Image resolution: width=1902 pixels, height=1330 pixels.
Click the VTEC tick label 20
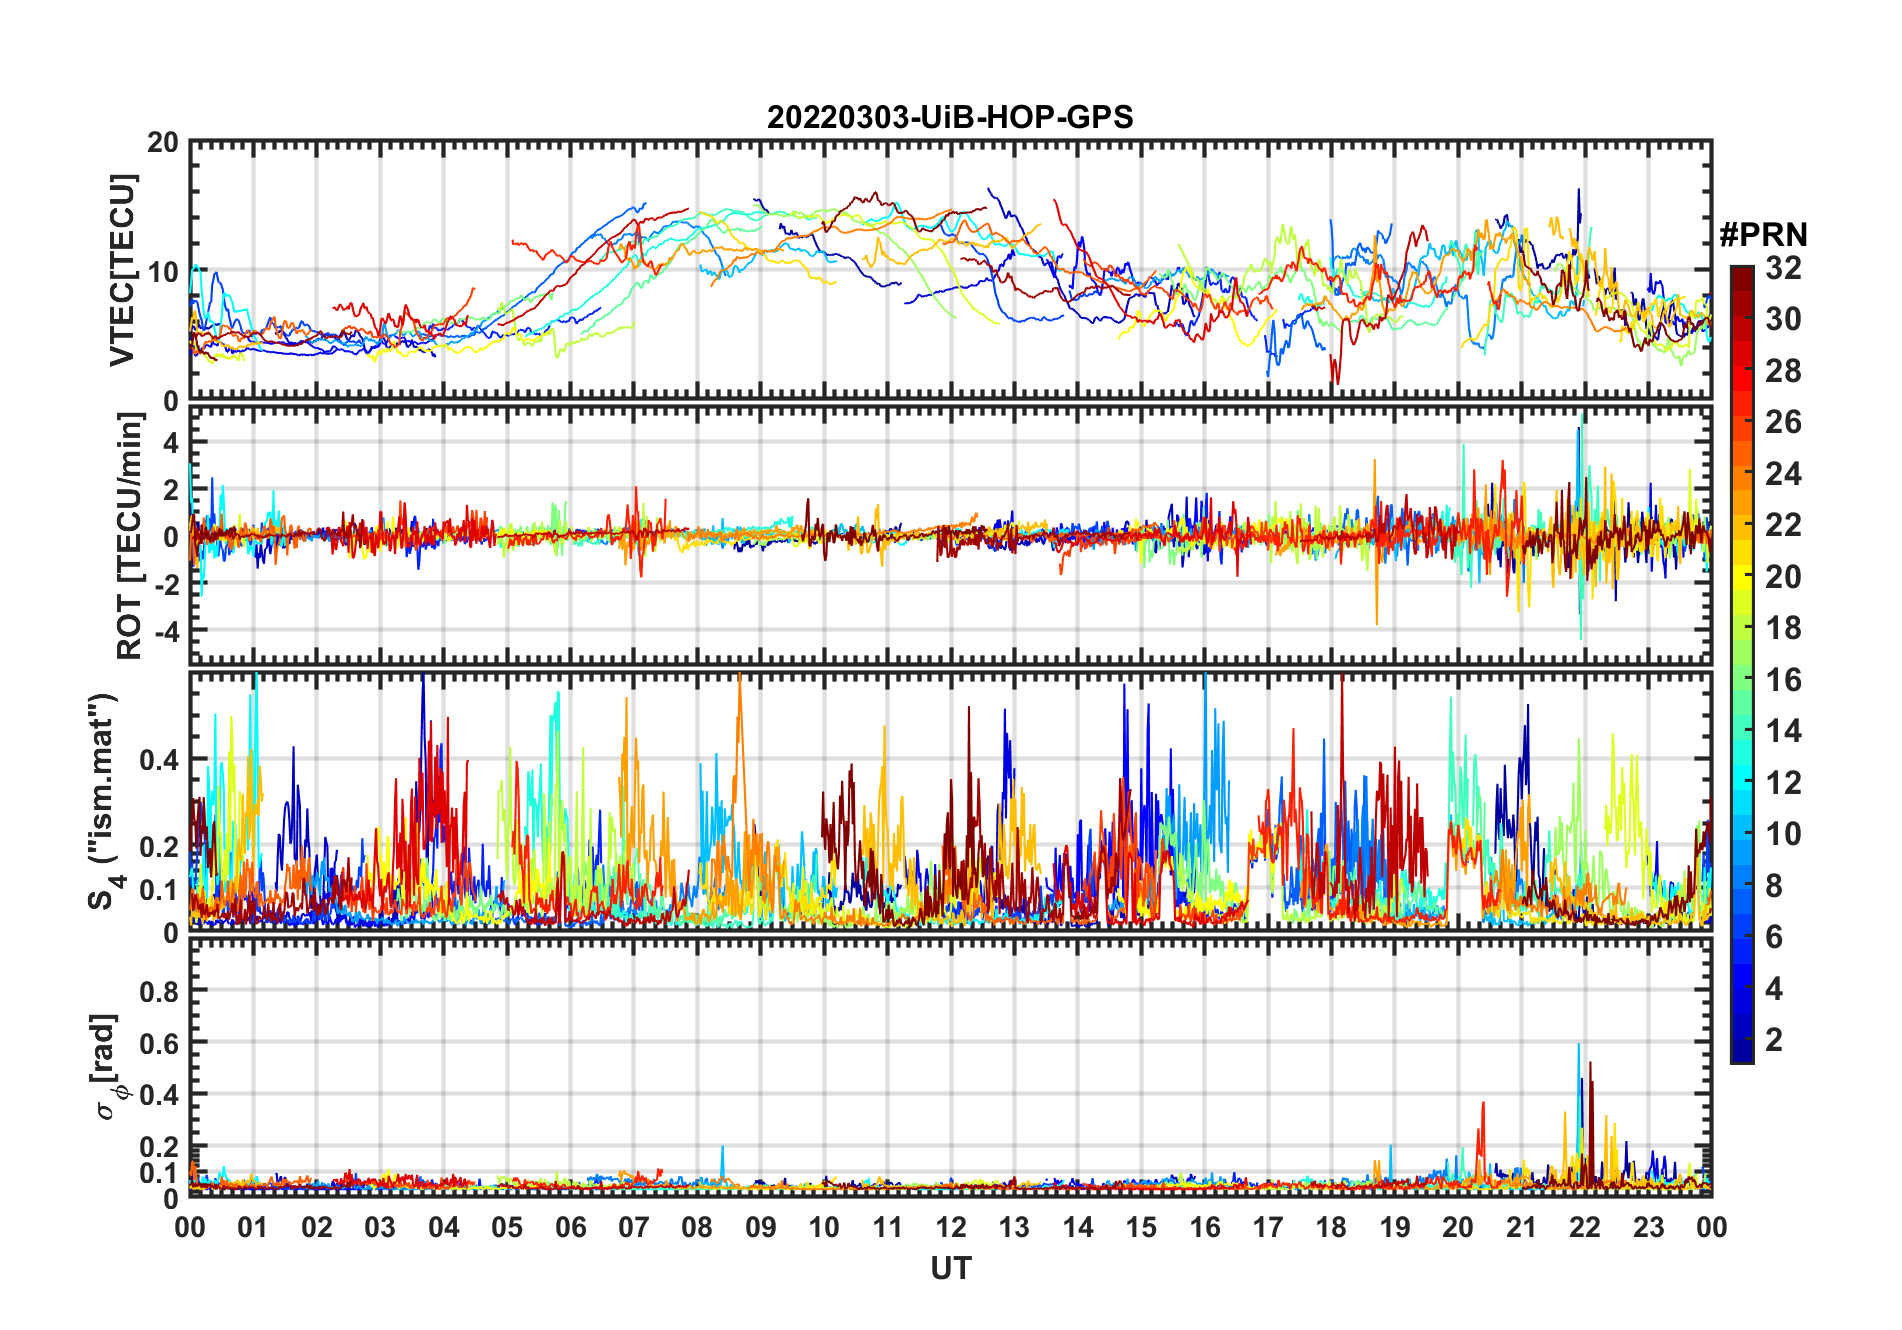[162, 143]
